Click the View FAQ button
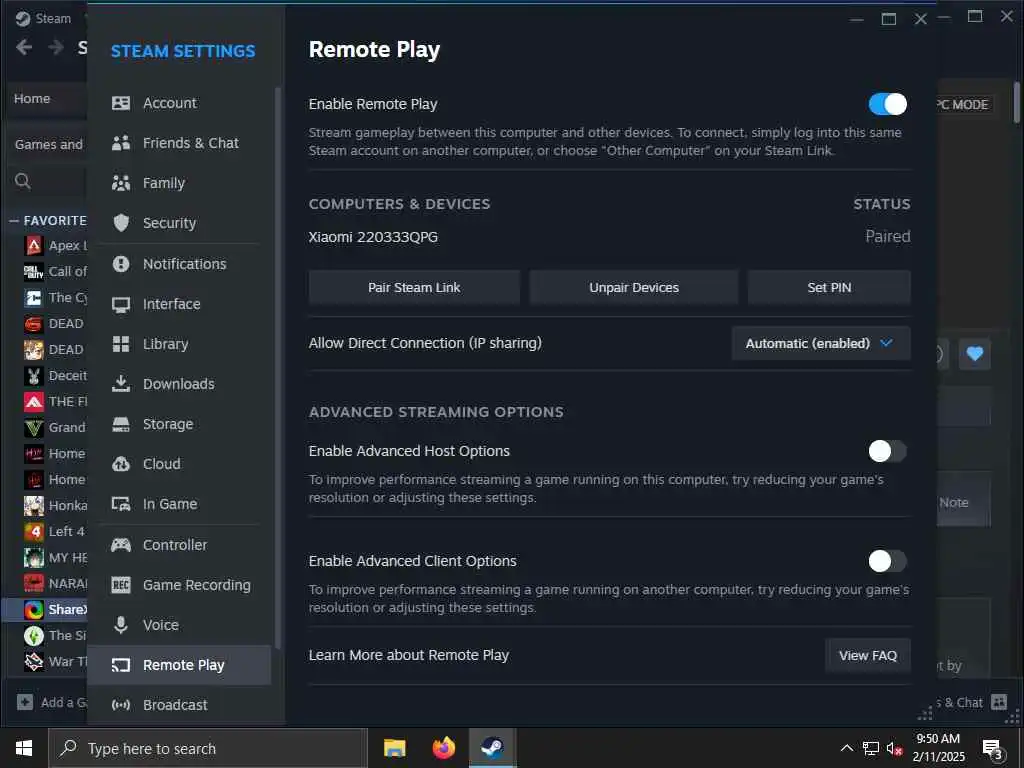 click(x=868, y=656)
